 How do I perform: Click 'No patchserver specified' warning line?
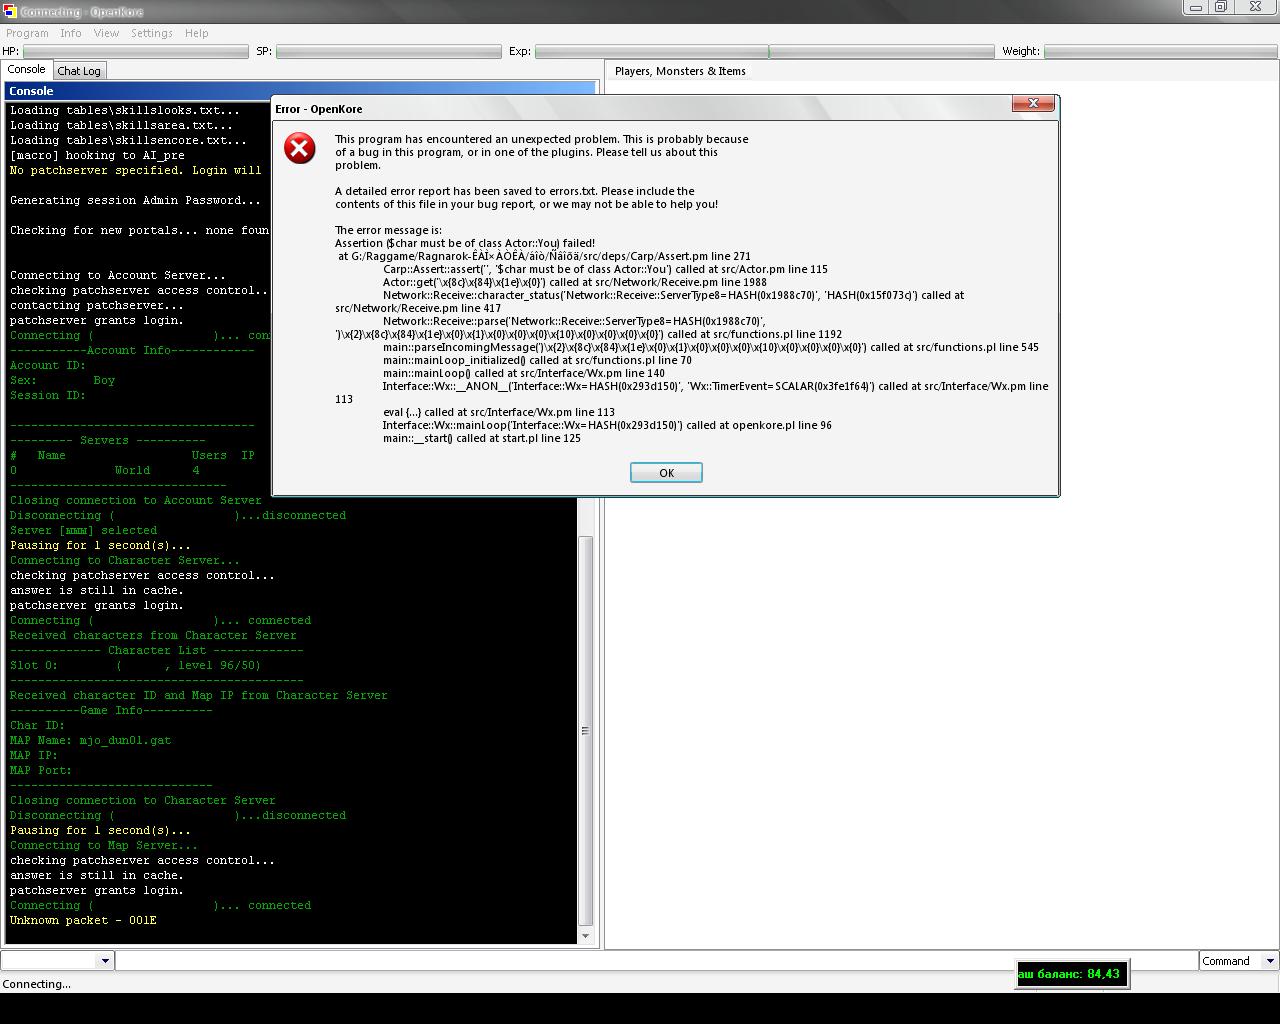tap(136, 170)
